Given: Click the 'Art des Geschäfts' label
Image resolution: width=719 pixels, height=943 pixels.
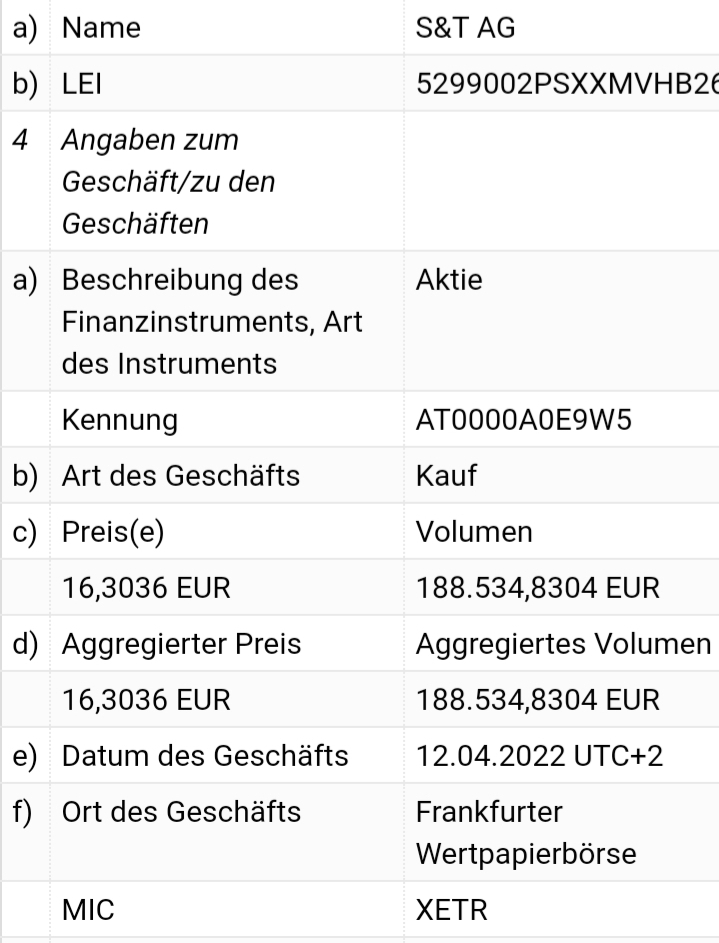Looking at the screenshot, I should click(x=180, y=476).
